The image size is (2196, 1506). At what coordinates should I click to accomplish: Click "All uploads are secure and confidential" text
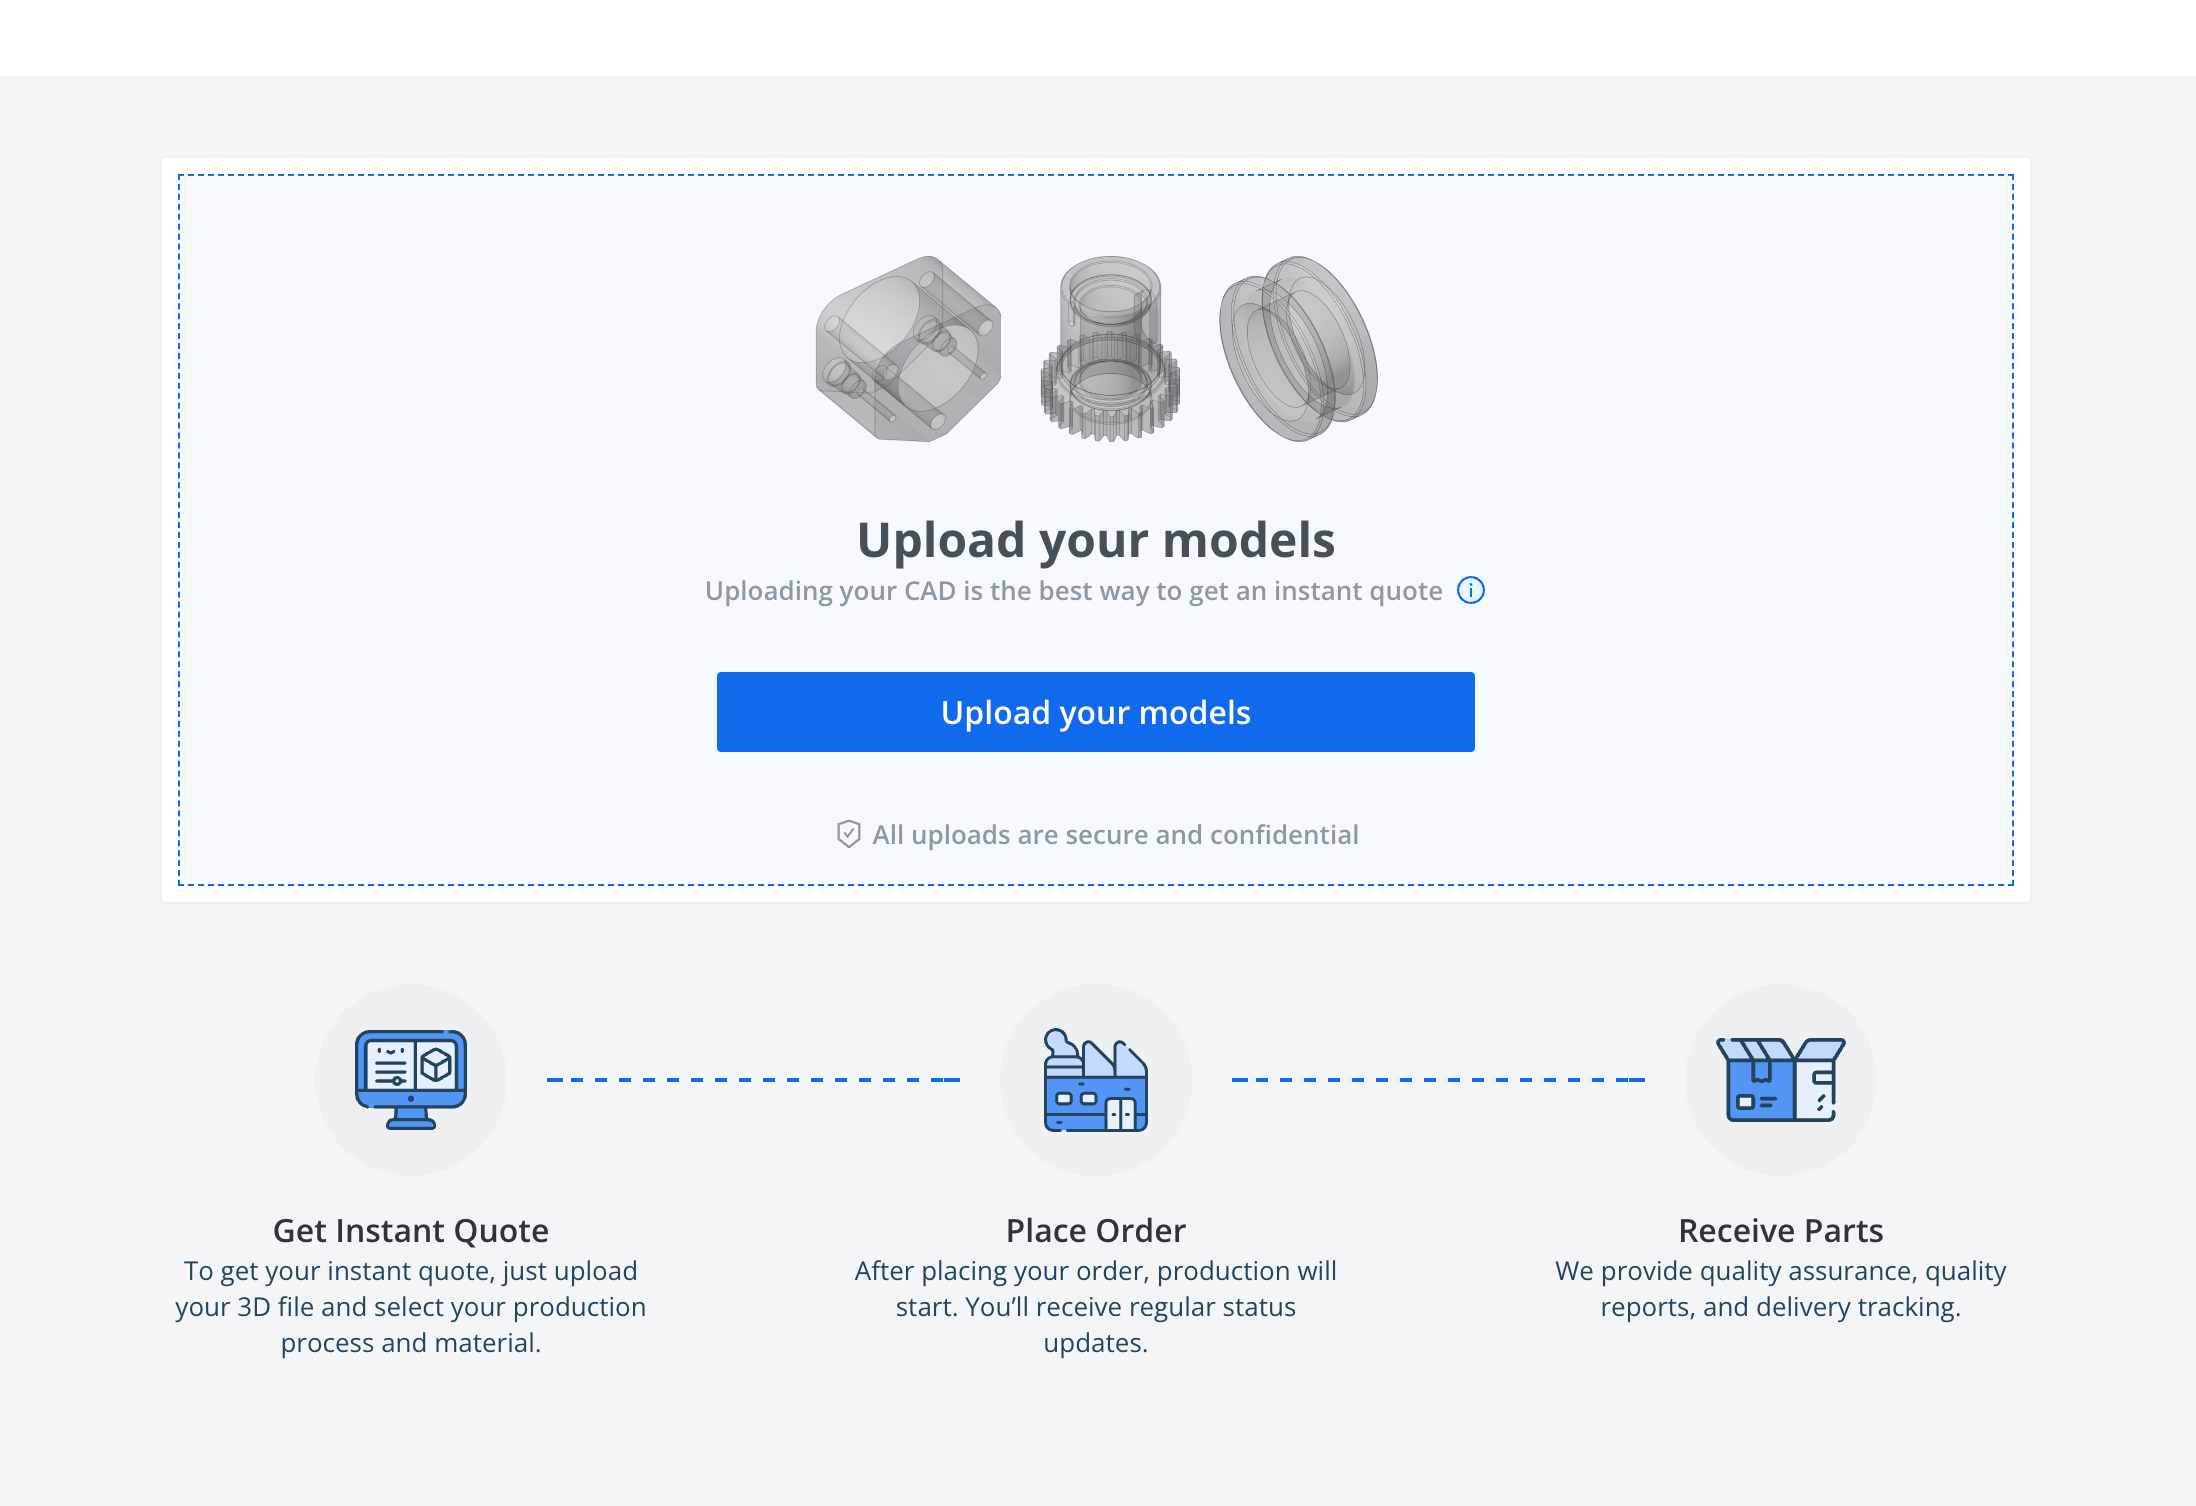(x=1115, y=835)
